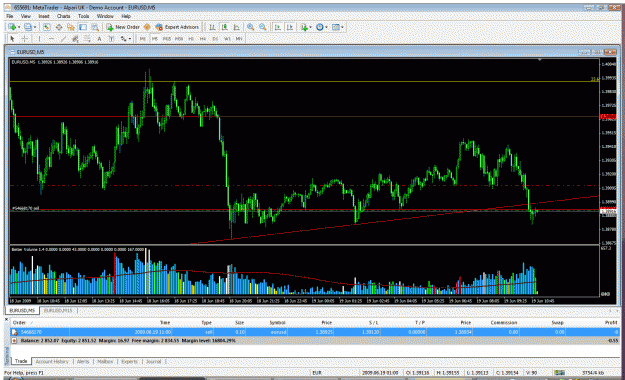This screenshot has height=380, width=625.
Task: Open the Profiles toolbar icon
Action: point(28,27)
